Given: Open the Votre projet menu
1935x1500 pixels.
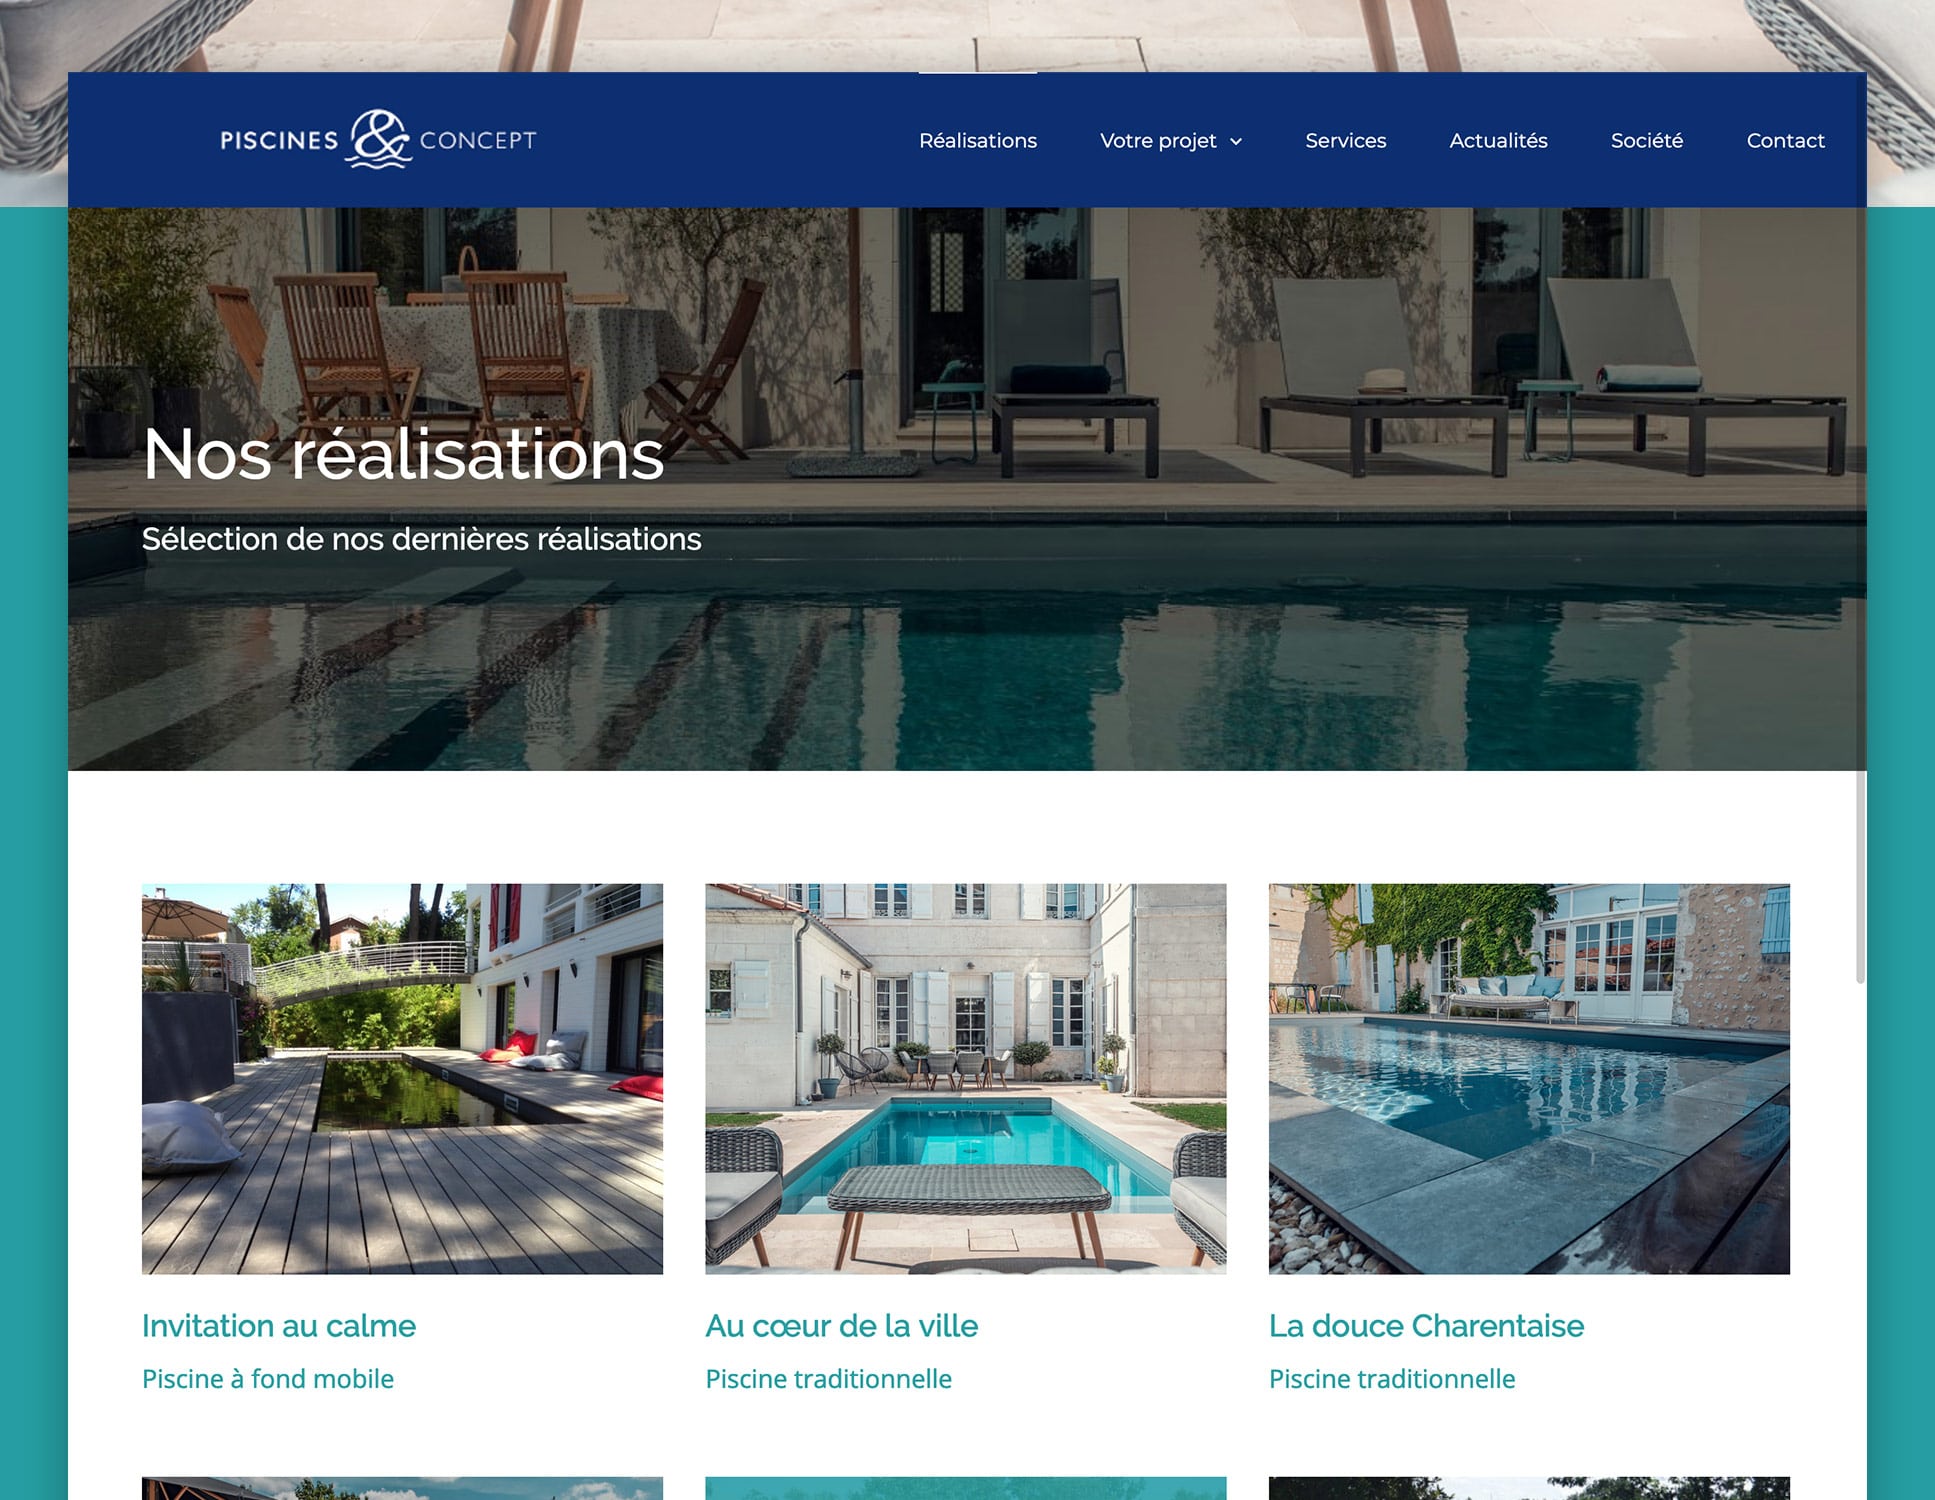Looking at the screenshot, I should pyautogui.click(x=1171, y=141).
